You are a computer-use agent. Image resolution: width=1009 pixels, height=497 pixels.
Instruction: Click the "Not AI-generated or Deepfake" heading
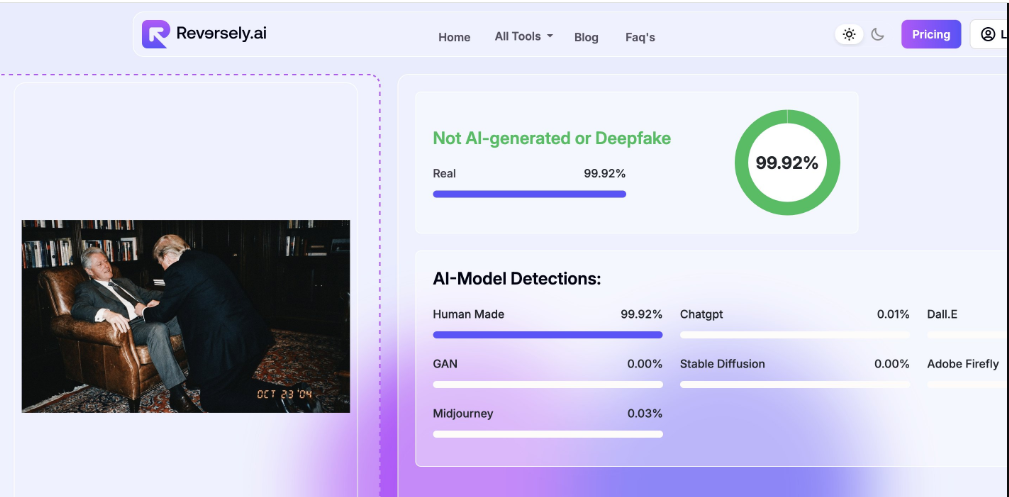point(551,139)
